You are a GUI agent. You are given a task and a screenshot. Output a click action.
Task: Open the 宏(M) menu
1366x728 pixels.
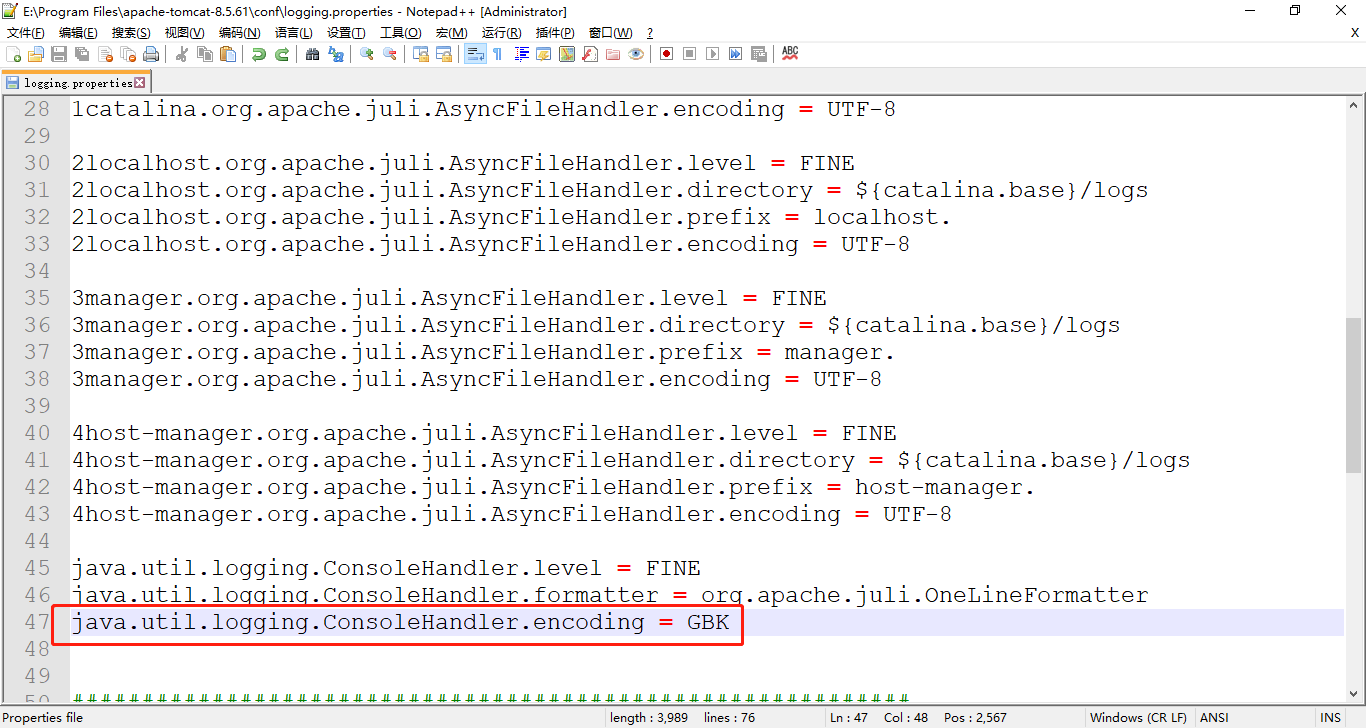(452, 32)
